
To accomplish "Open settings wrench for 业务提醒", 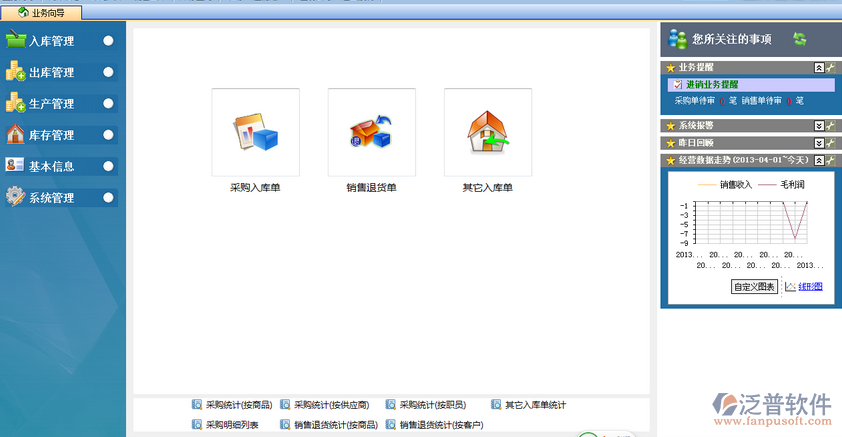I will [x=831, y=68].
